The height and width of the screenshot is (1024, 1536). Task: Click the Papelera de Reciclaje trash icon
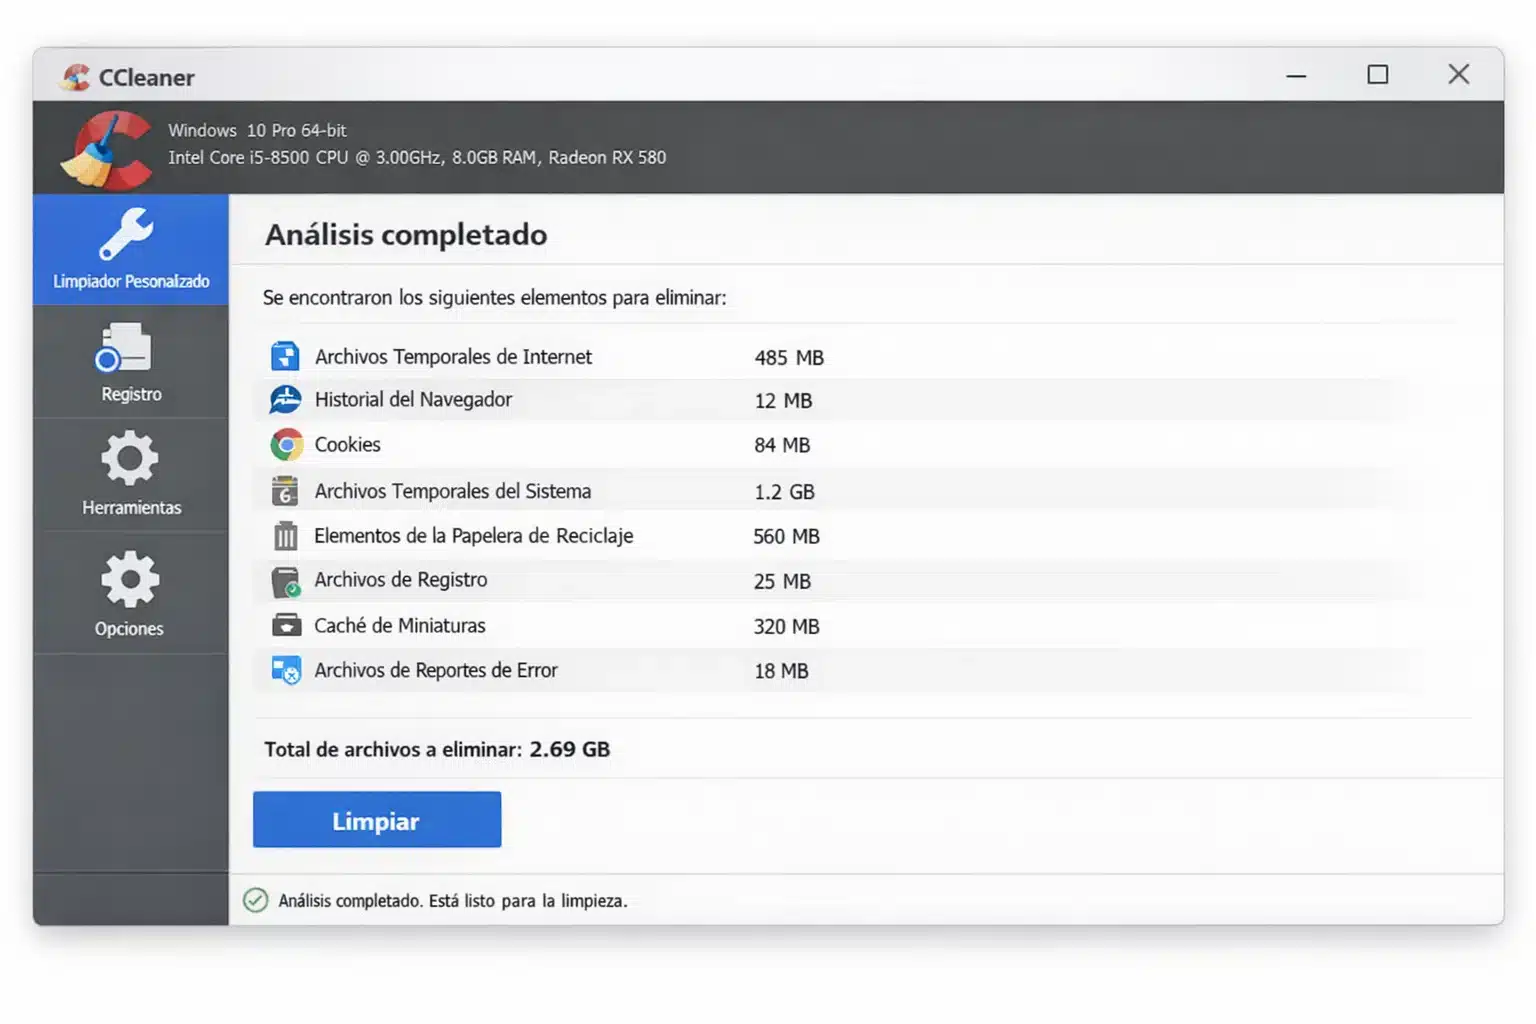[x=284, y=535]
